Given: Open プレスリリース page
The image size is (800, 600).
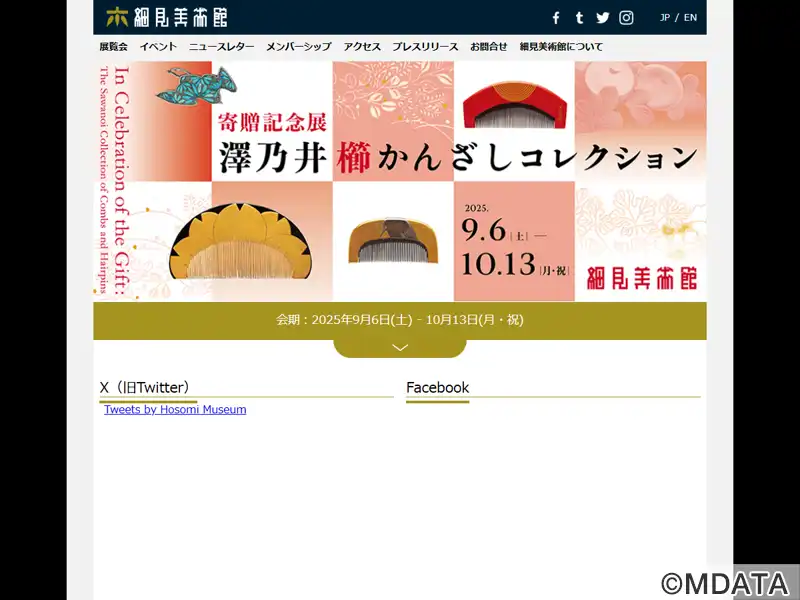Looking at the screenshot, I should click(425, 46).
